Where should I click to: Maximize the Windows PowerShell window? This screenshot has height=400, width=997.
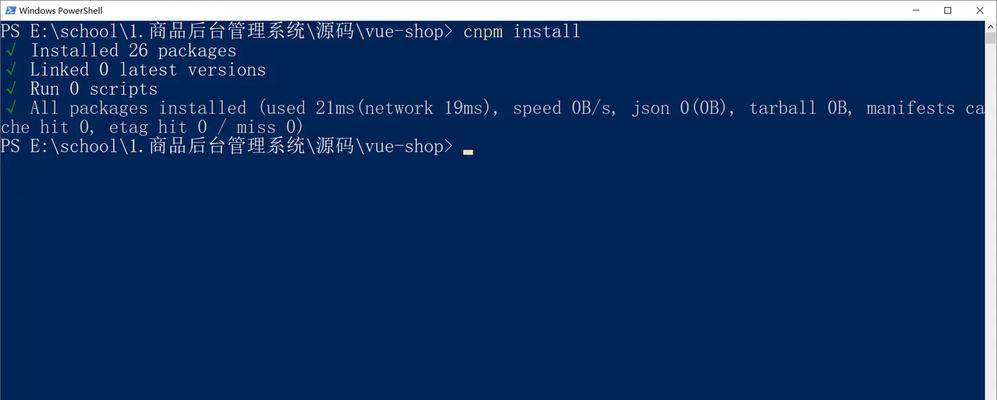click(x=947, y=10)
